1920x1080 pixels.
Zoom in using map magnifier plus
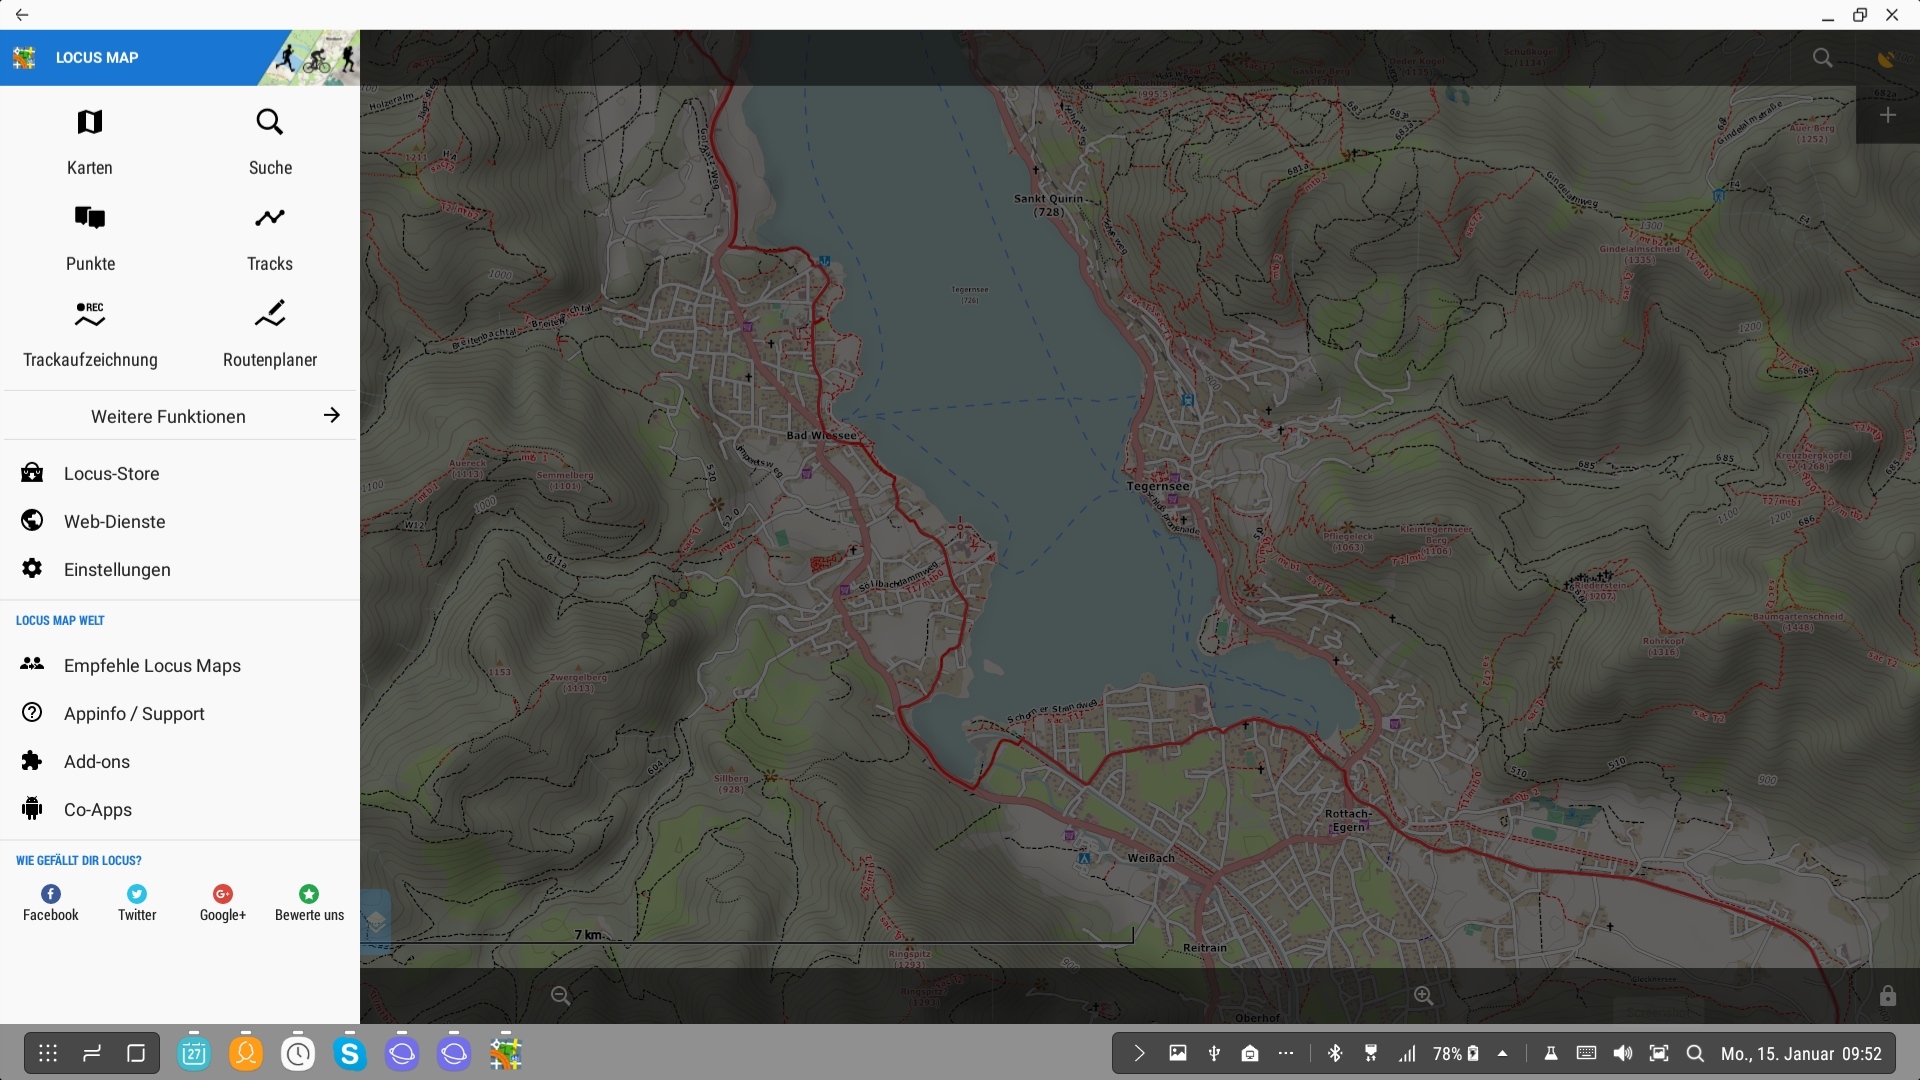1423,996
